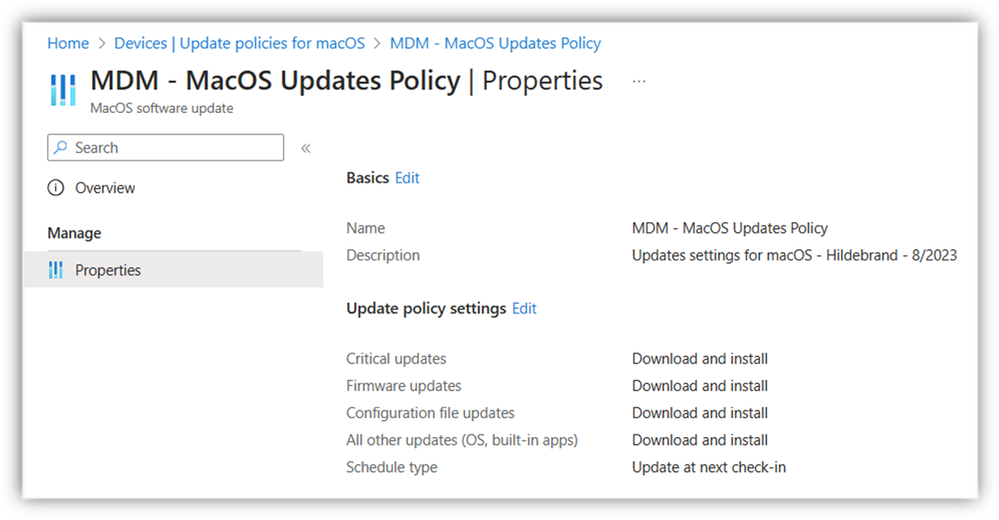Edit the Basics section
999x520 pixels.
[407, 178]
